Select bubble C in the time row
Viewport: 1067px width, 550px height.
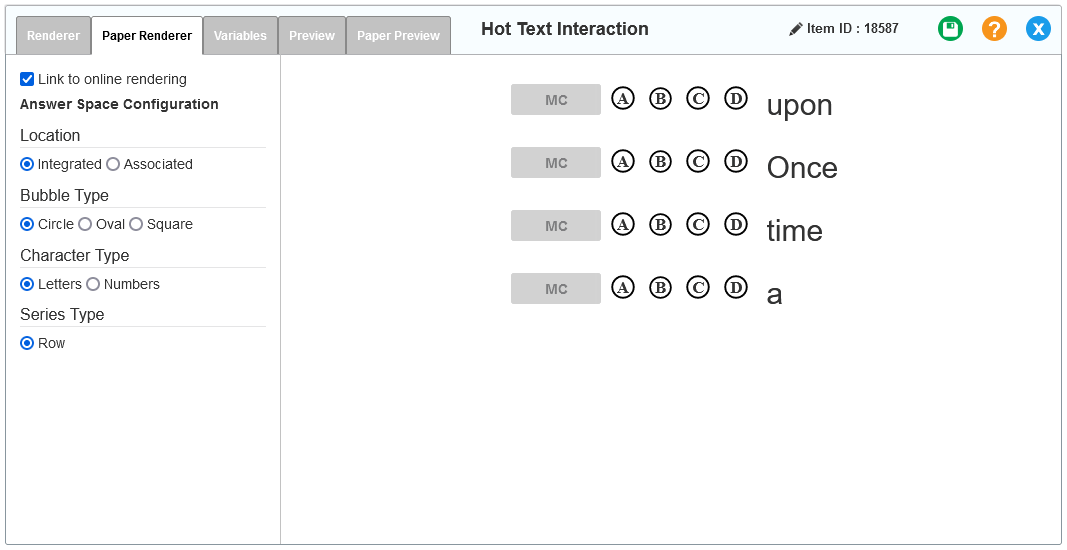coord(697,225)
